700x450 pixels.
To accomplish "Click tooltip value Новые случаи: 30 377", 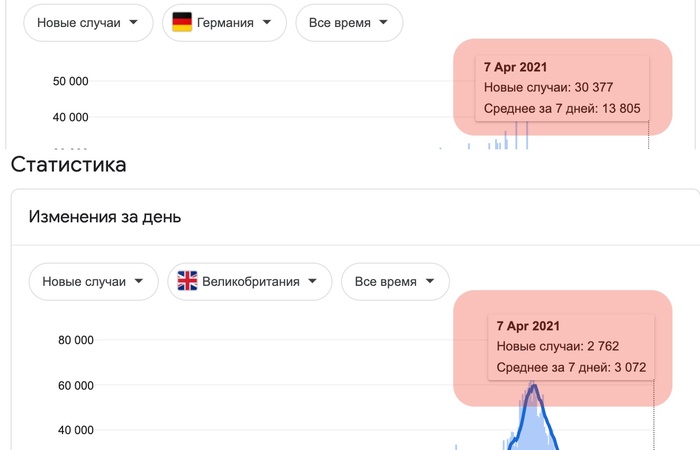I will (x=538, y=88).
